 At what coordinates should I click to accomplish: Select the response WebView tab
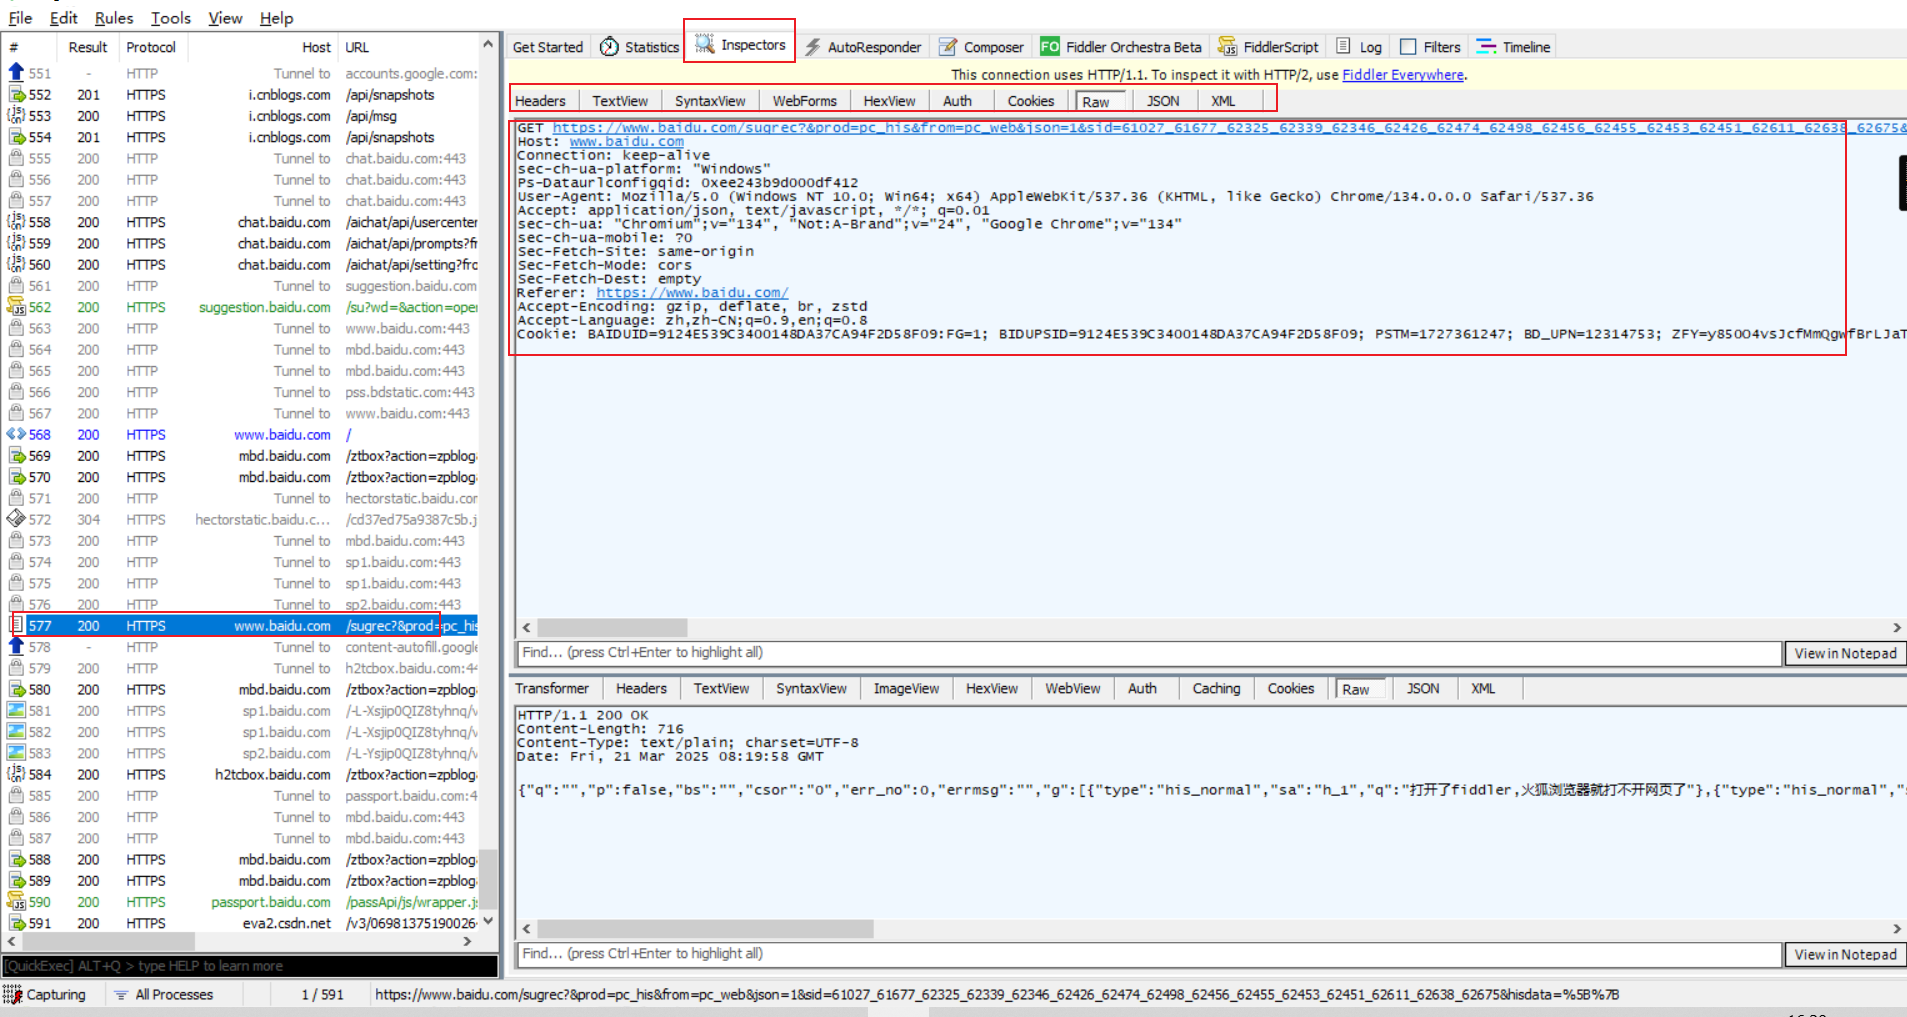click(1073, 688)
